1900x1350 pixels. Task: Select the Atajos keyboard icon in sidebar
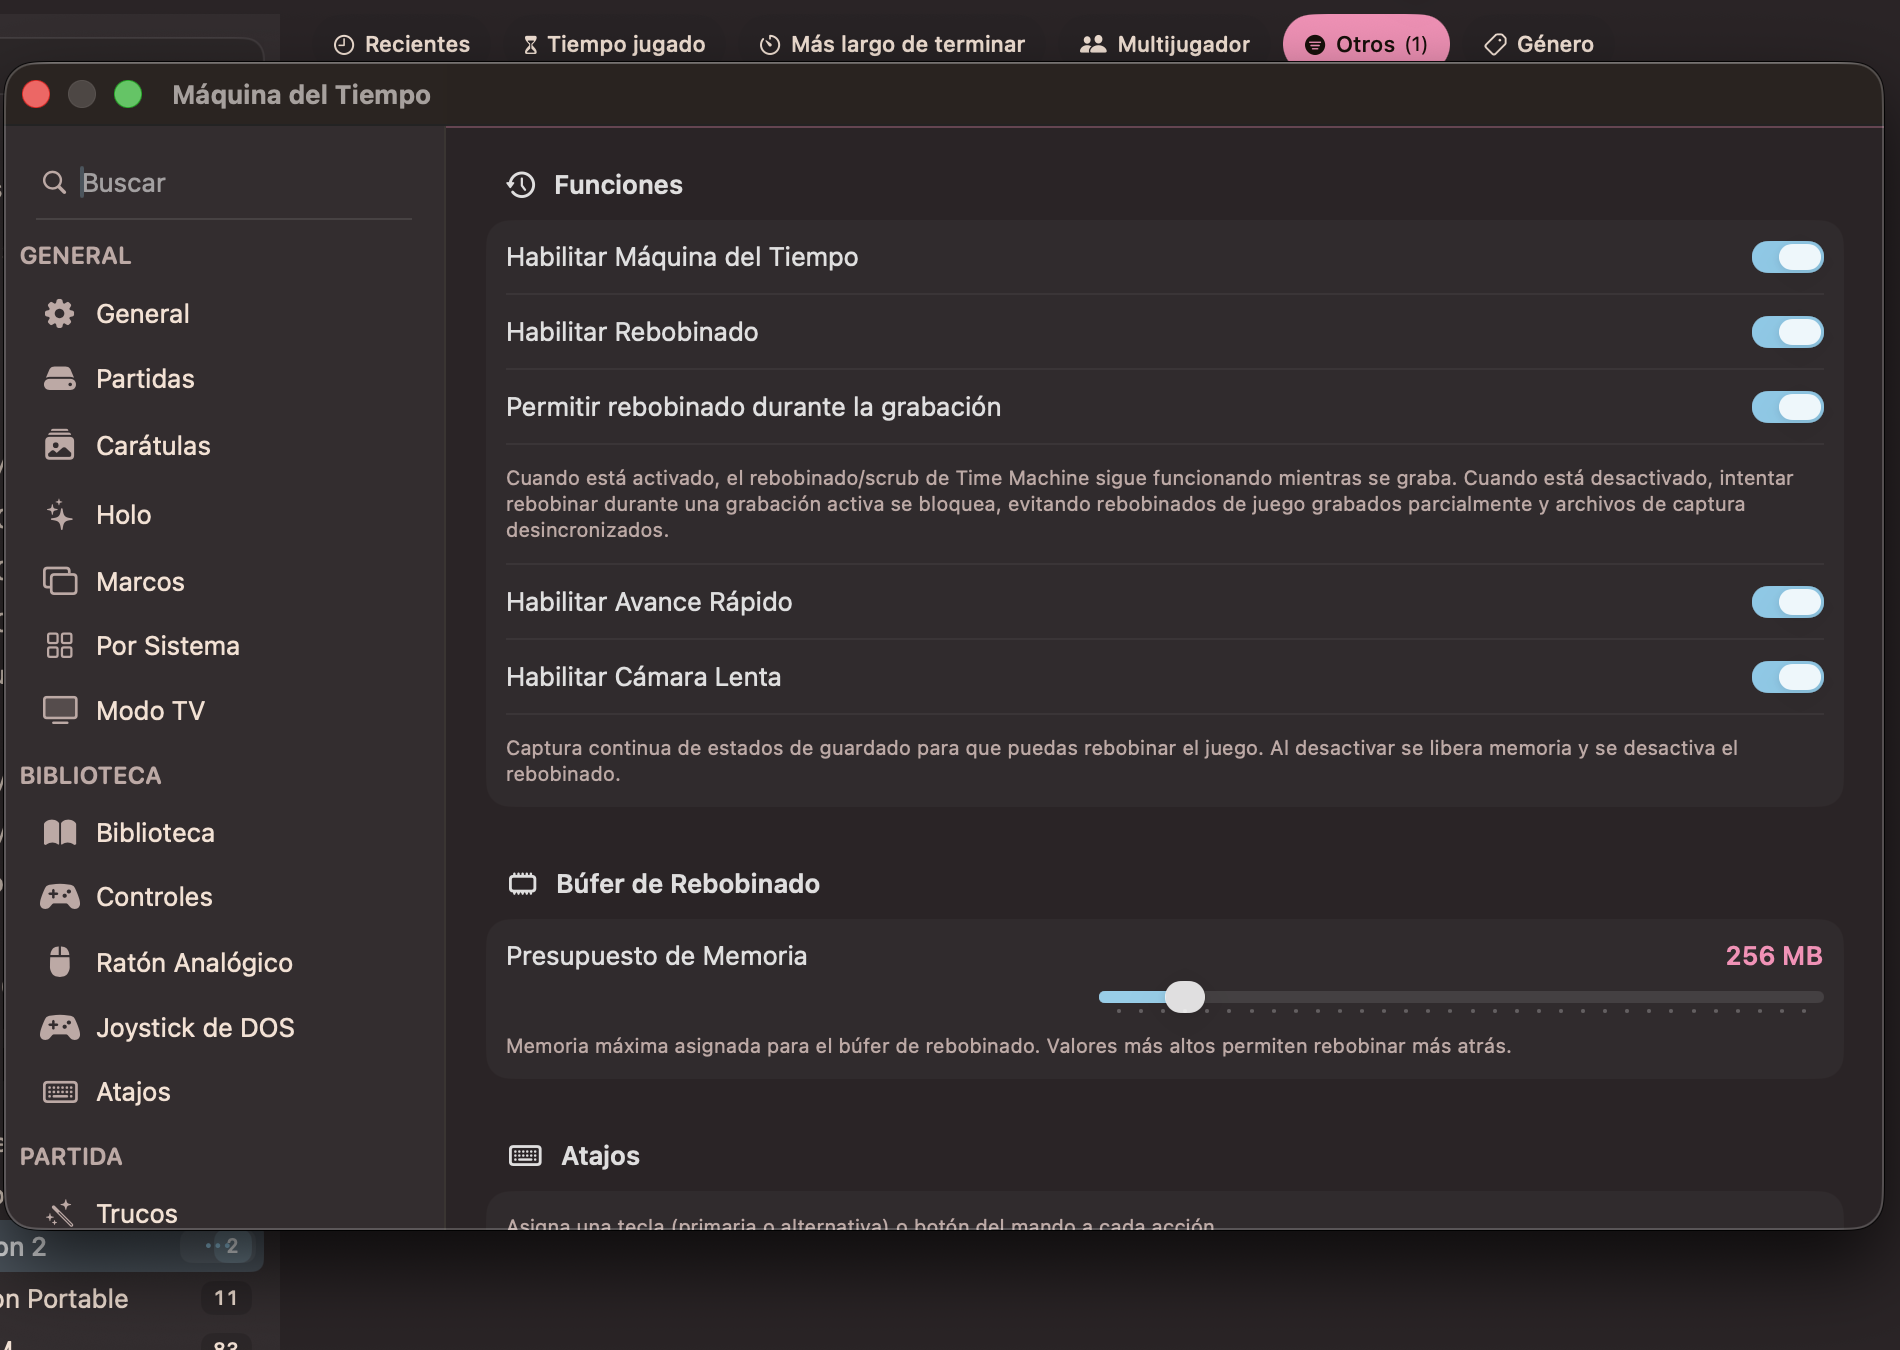pyautogui.click(x=59, y=1091)
